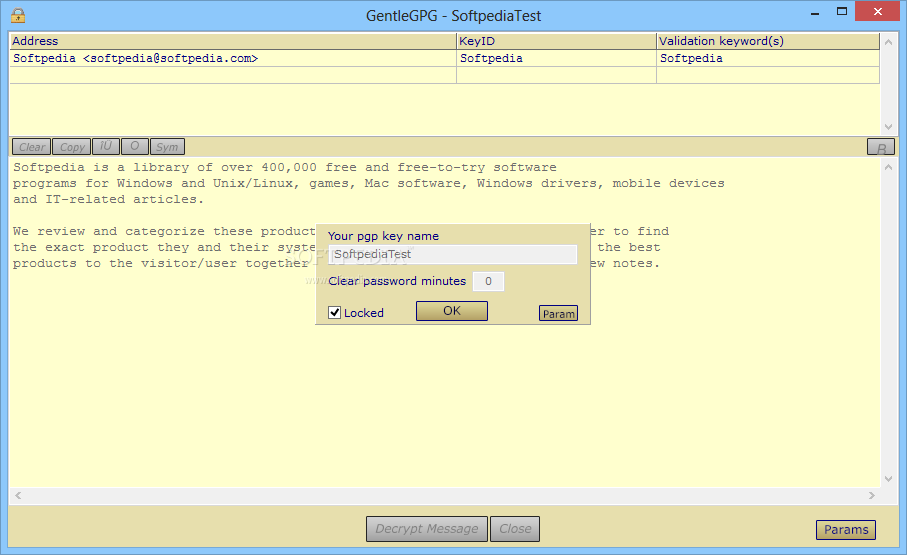Click the ÏÜ toolbar button
This screenshot has height=555, width=907.
[x=106, y=146]
